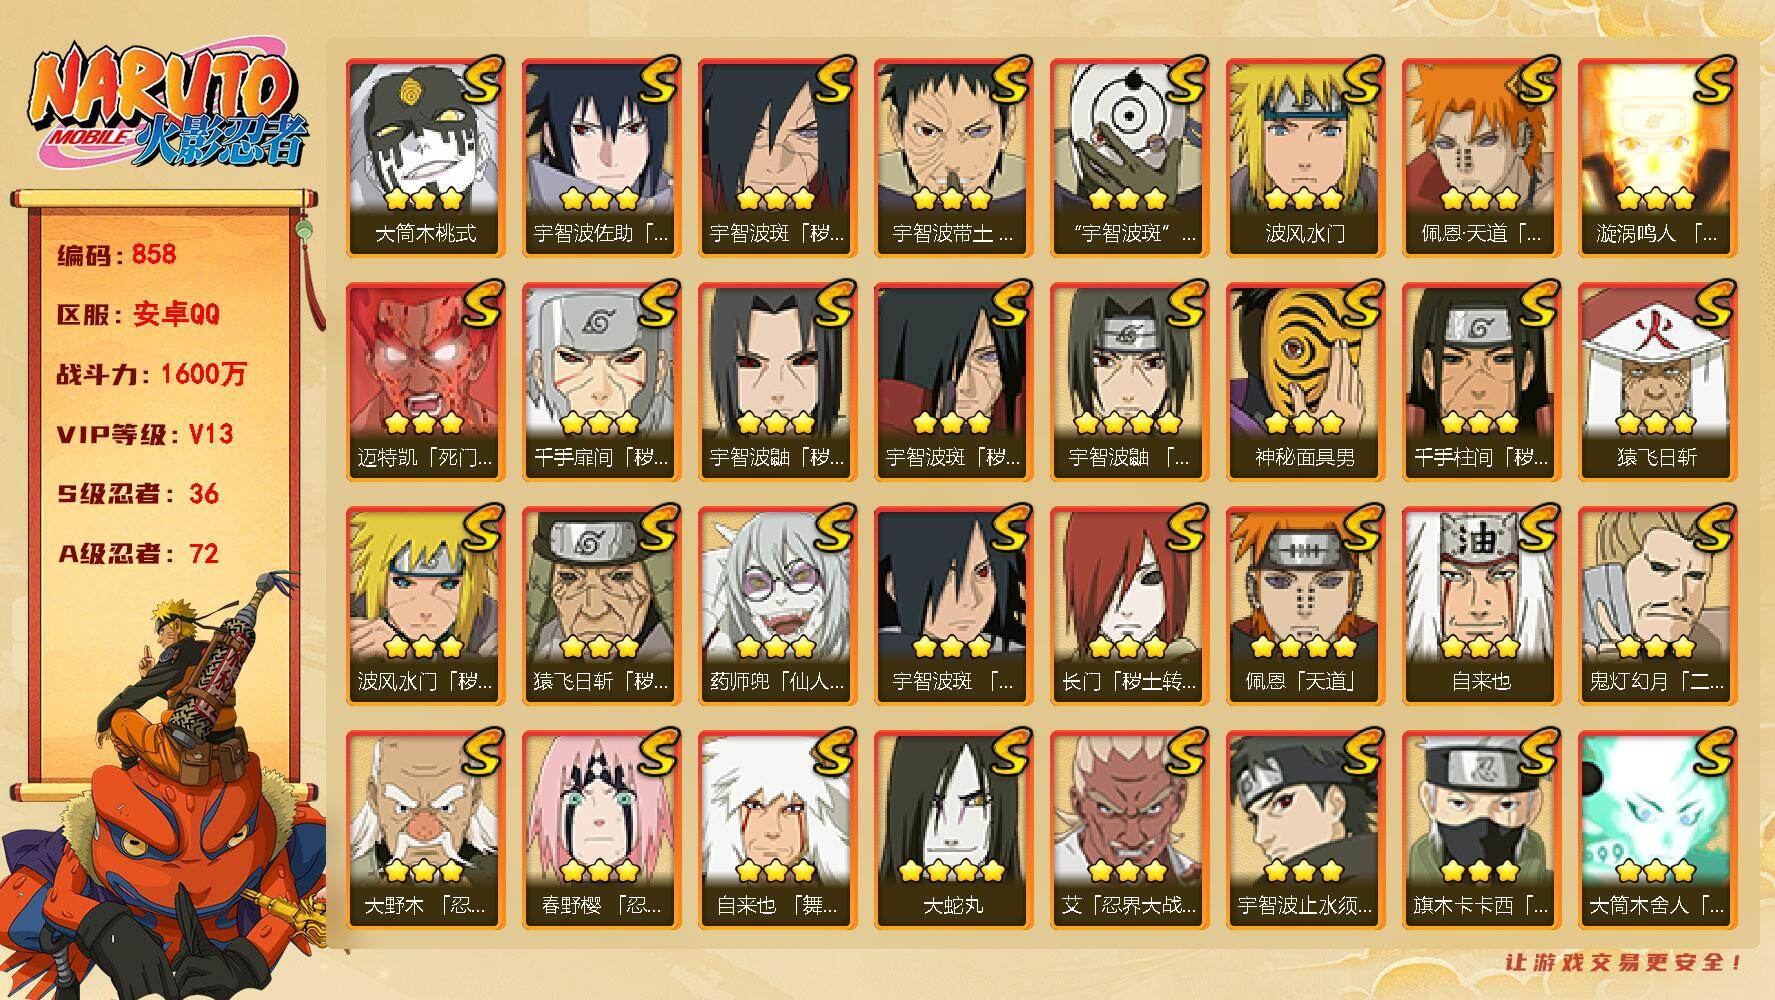Choose the 旗木卡卡西 masked ninja card
Image resolution: width=1775 pixels, height=1000 pixels.
[1481, 829]
